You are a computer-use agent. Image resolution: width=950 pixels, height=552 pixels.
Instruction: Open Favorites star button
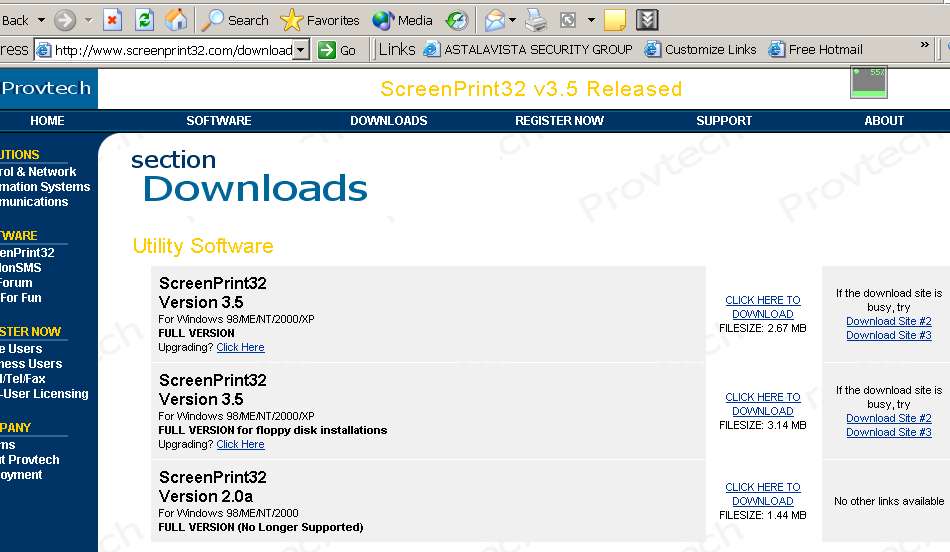pos(320,21)
